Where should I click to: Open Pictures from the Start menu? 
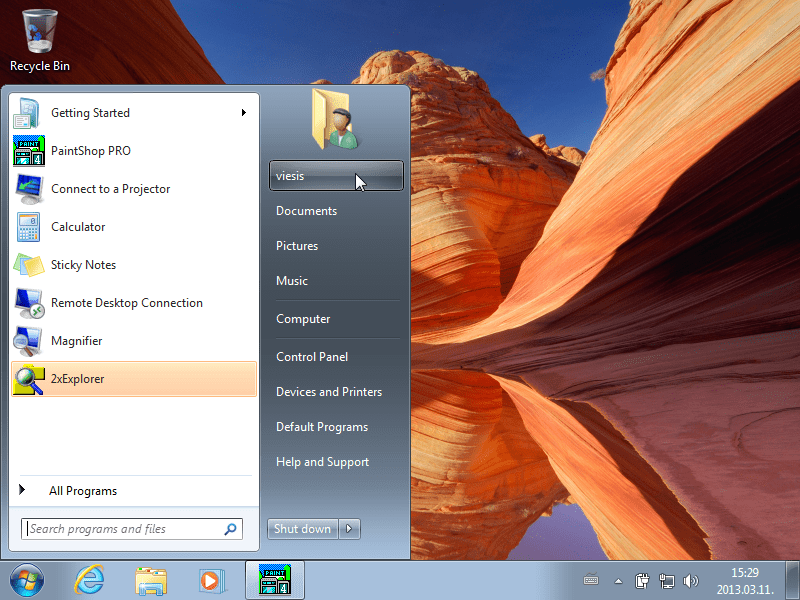click(296, 246)
